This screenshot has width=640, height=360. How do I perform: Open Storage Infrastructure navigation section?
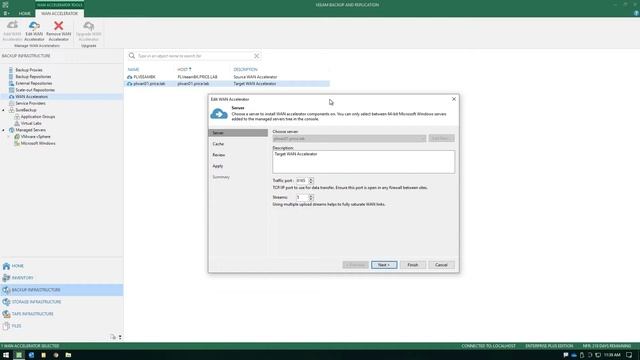pos(61,302)
